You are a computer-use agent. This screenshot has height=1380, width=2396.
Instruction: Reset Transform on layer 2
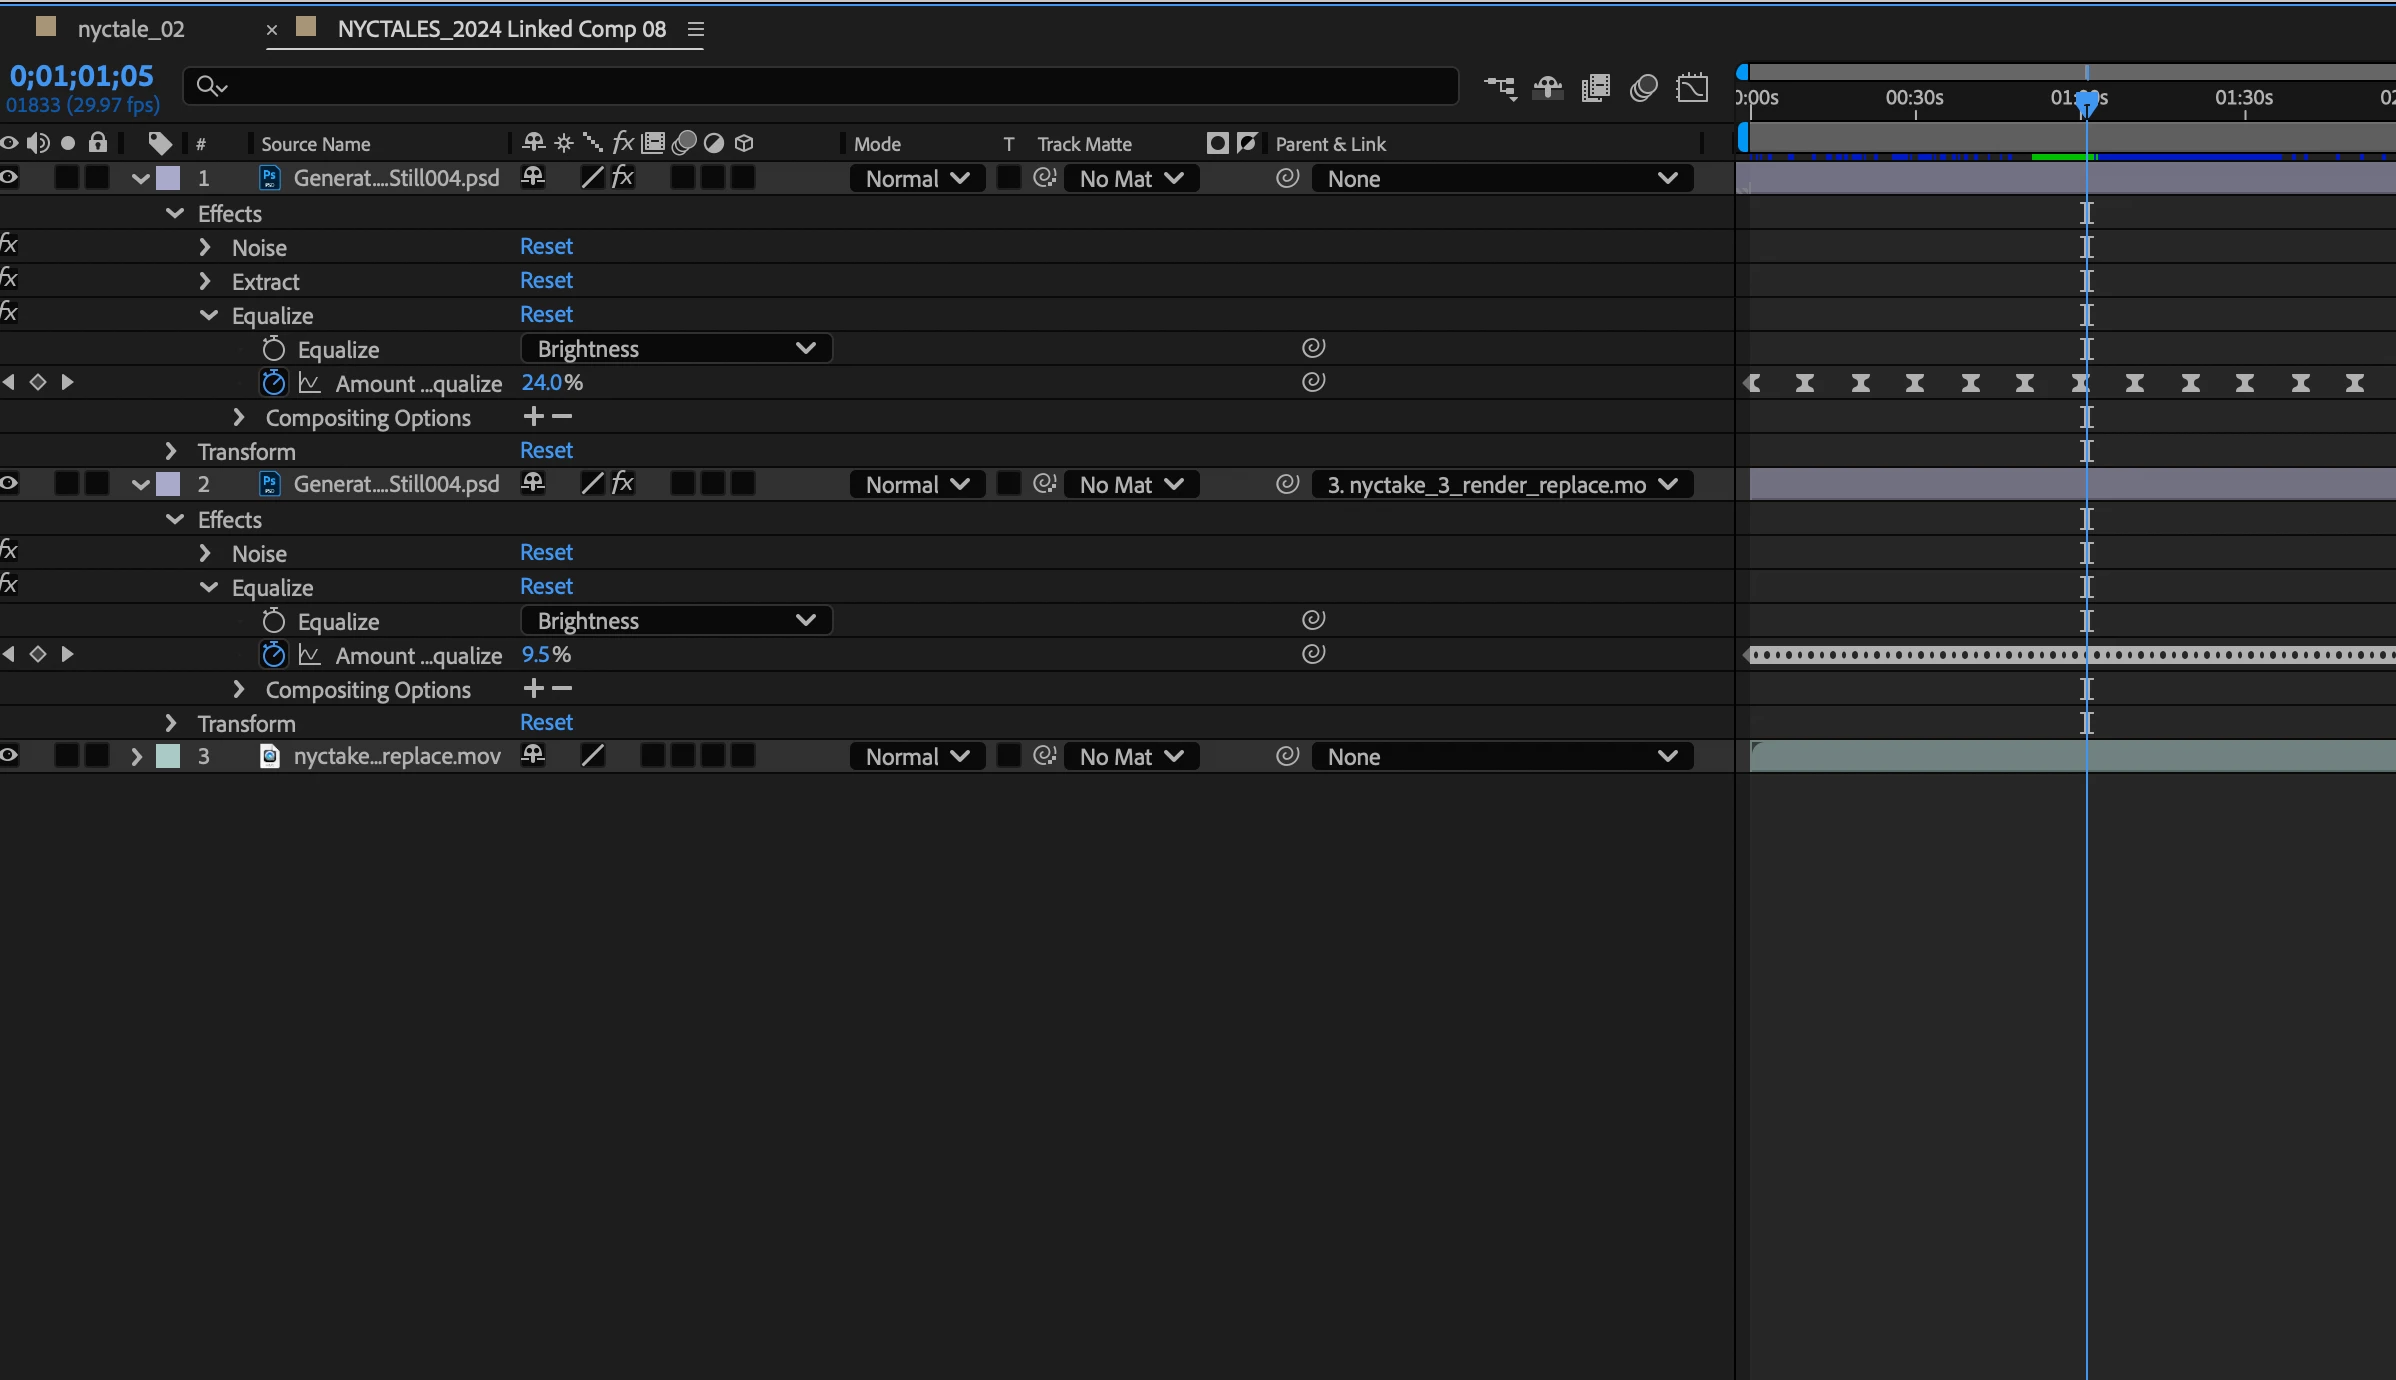[546, 722]
